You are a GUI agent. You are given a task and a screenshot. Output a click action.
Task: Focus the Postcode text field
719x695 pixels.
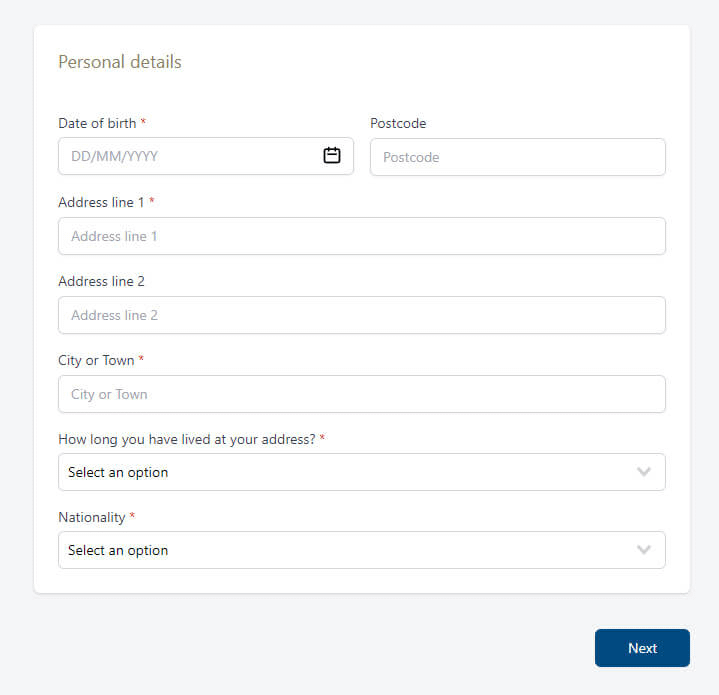[x=517, y=157]
